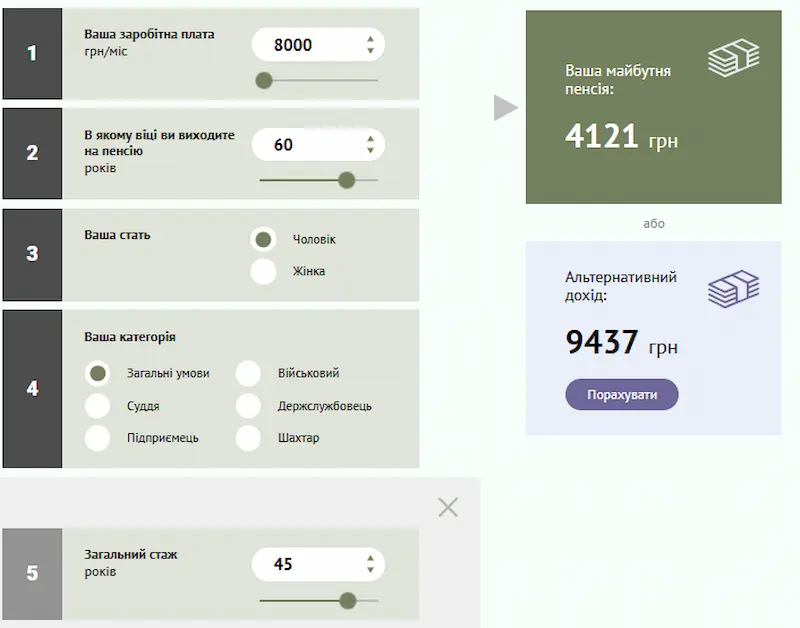Increase salary using the stepper up arrow
Screen dimensions: 800x628
[370, 39]
